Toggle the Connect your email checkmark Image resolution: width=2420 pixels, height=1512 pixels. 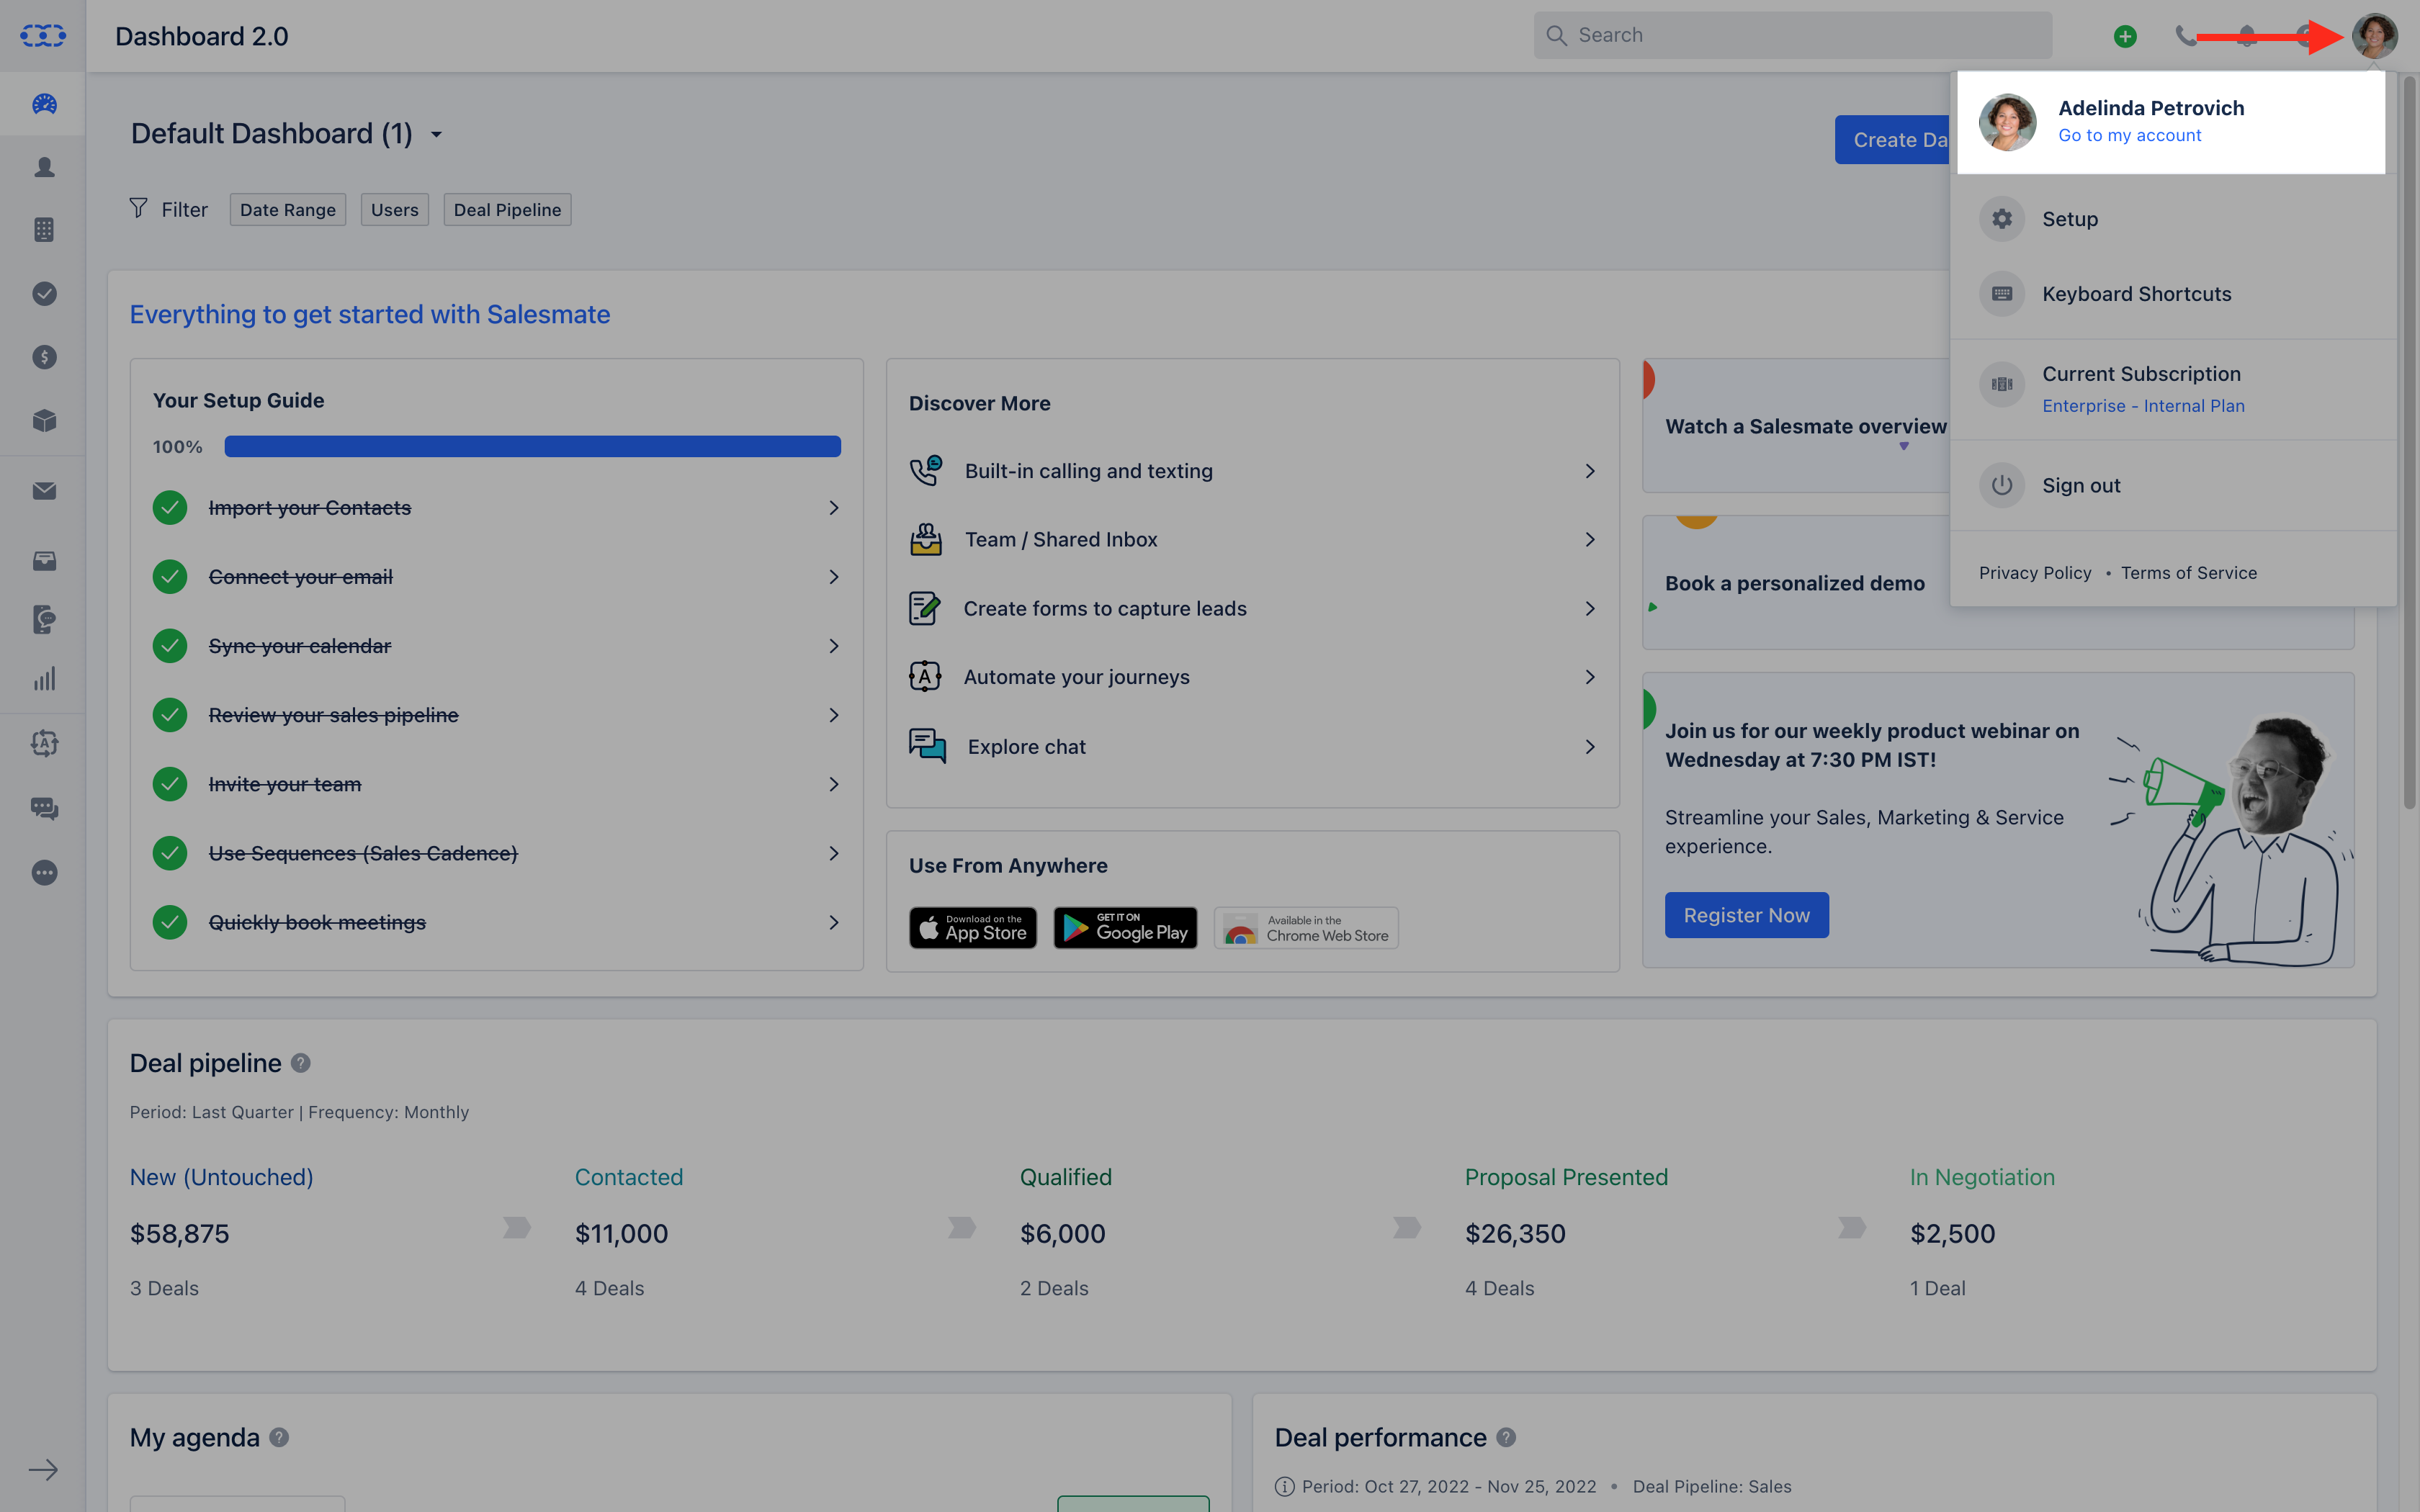click(170, 577)
